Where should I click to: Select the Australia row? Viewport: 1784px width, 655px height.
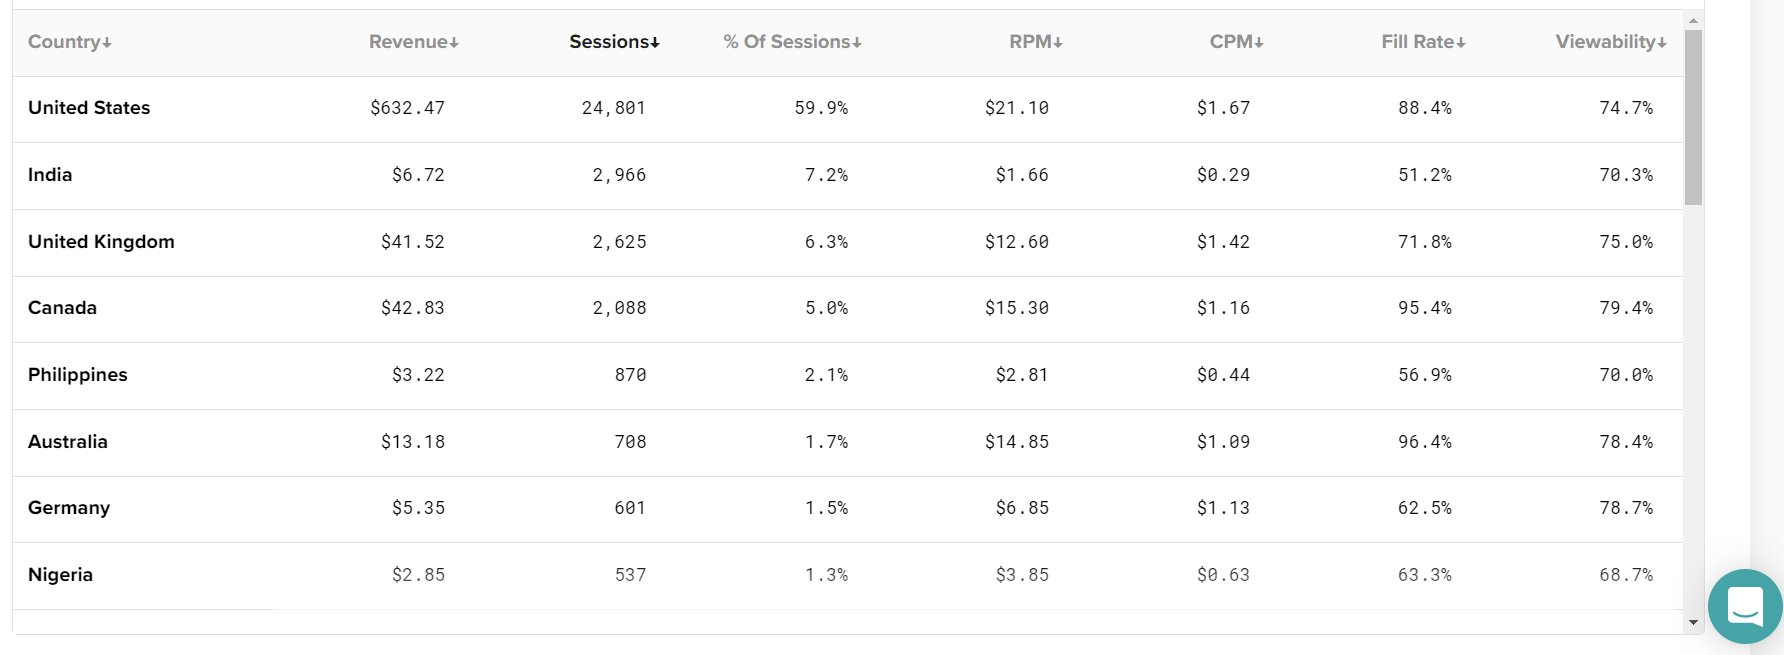pos(848,443)
